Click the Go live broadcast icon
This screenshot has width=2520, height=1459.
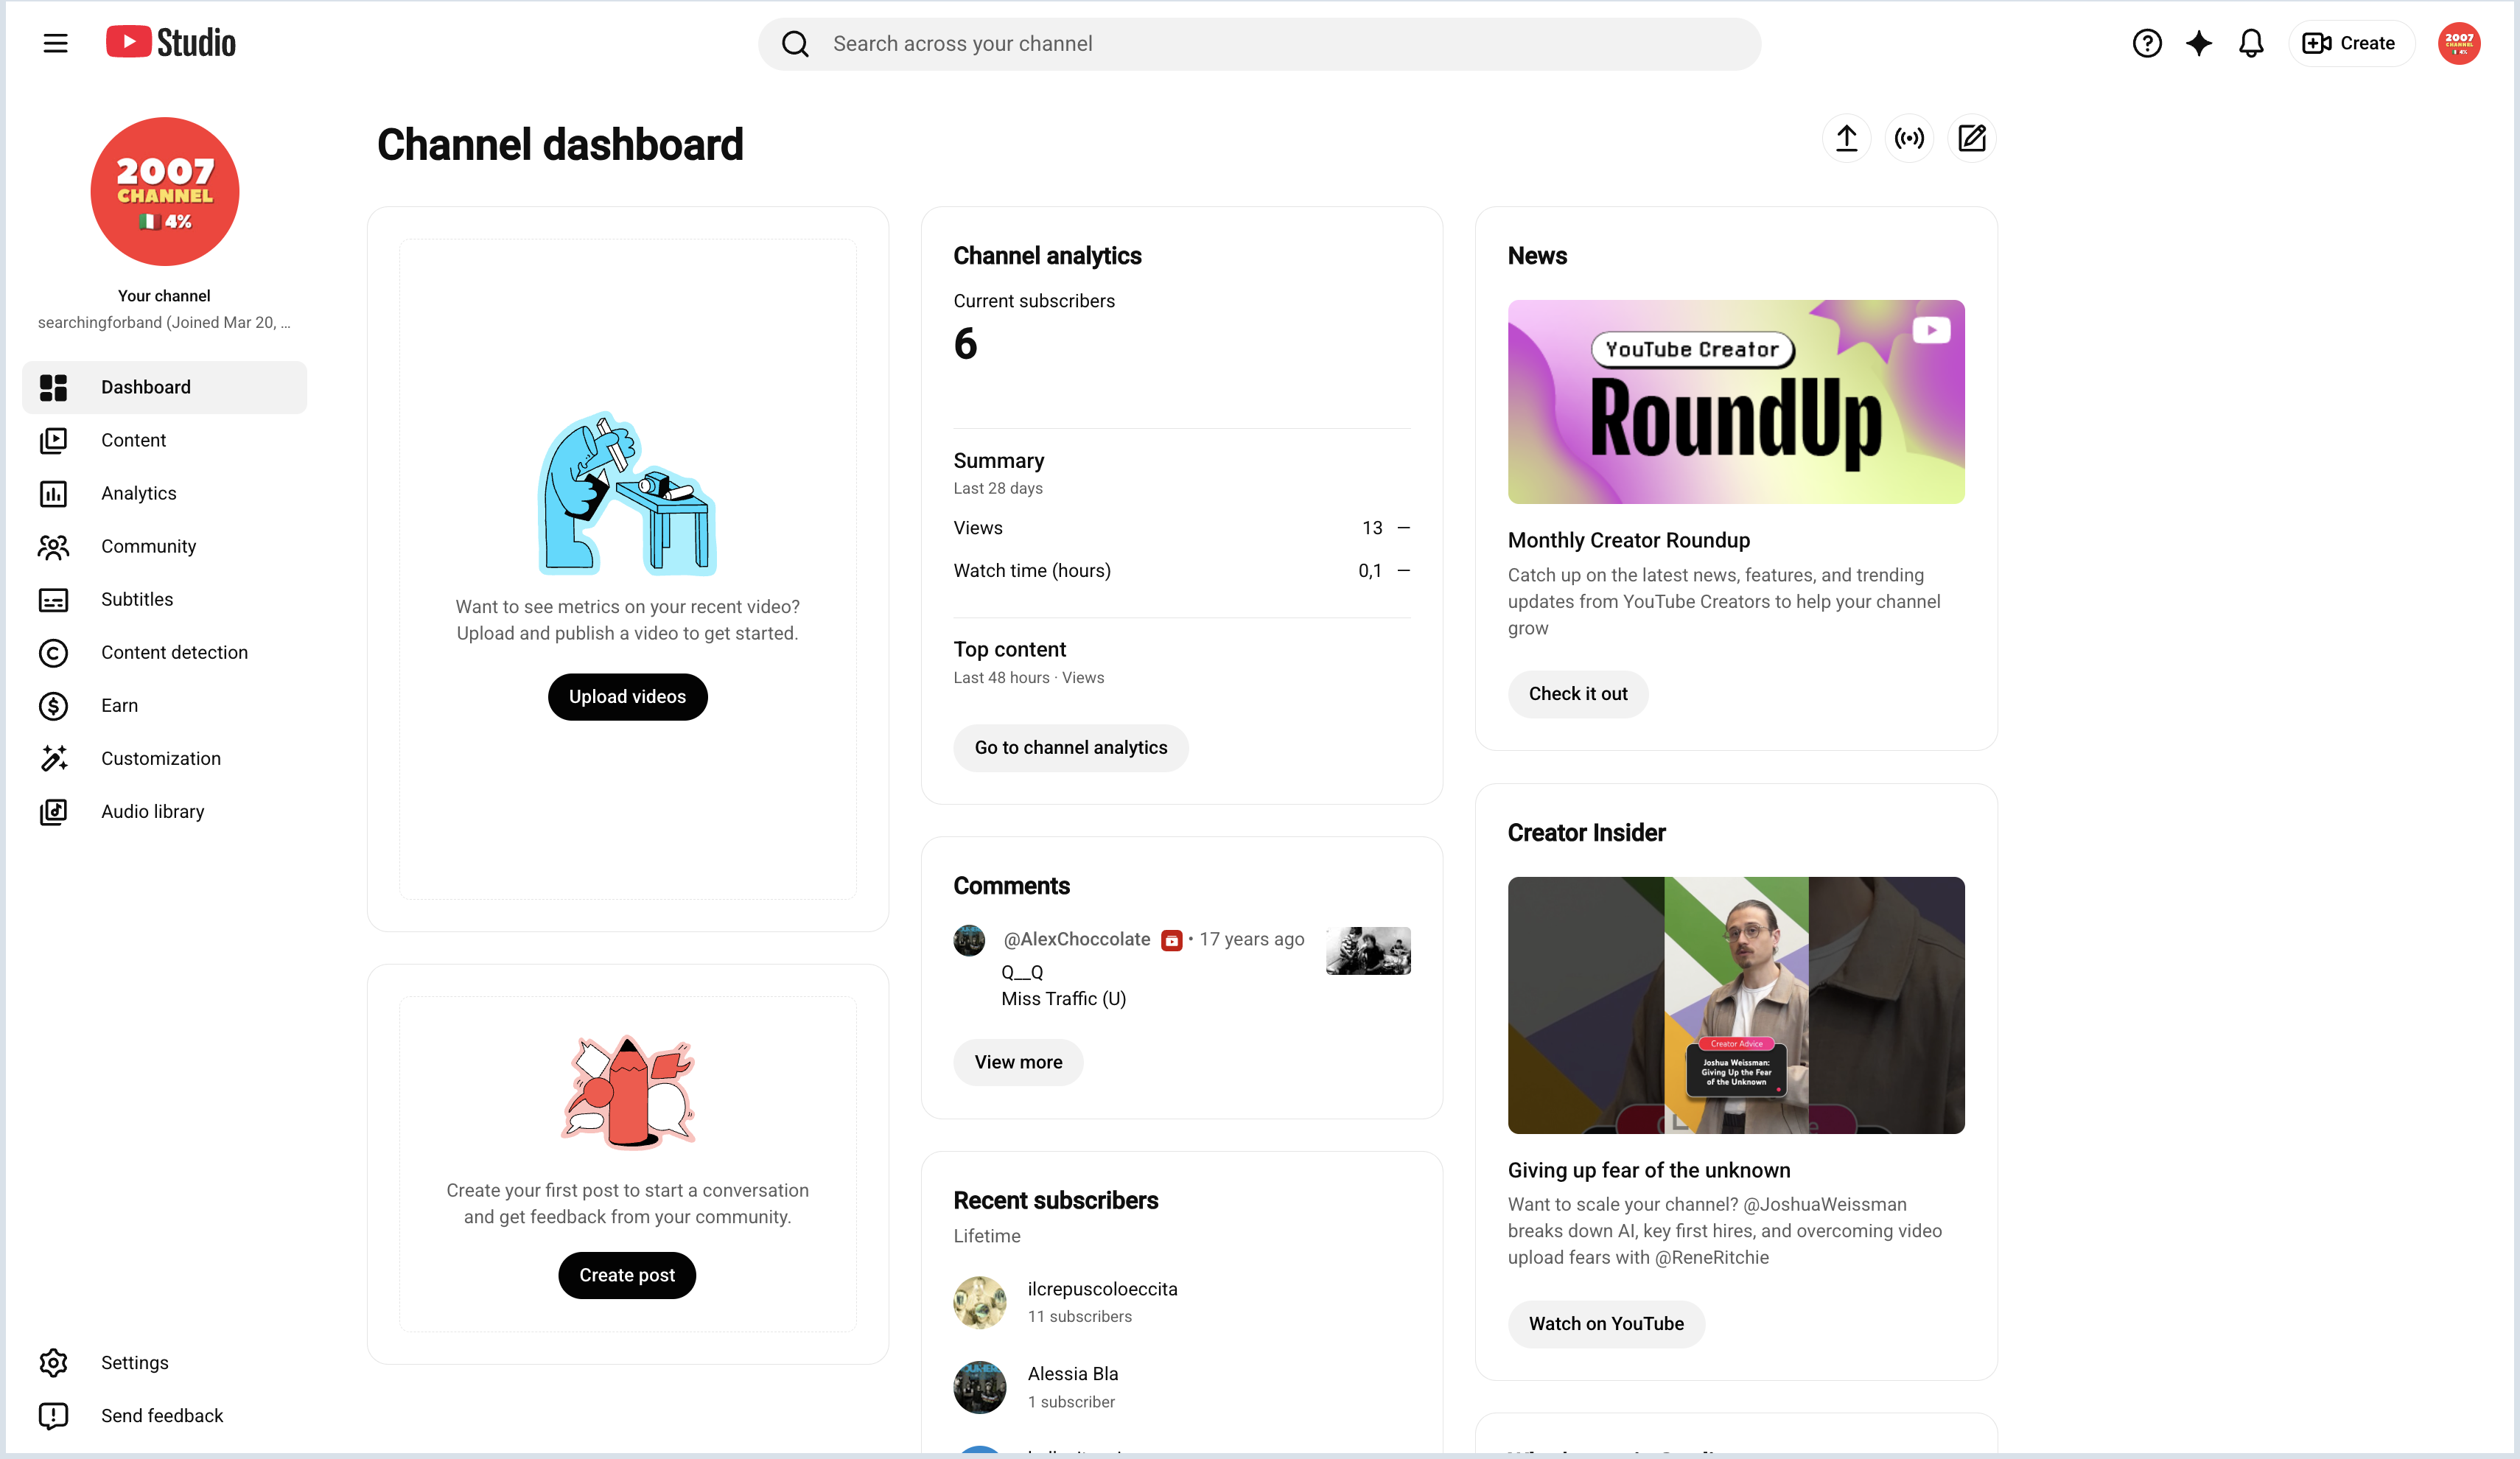tap(1909, 138)
